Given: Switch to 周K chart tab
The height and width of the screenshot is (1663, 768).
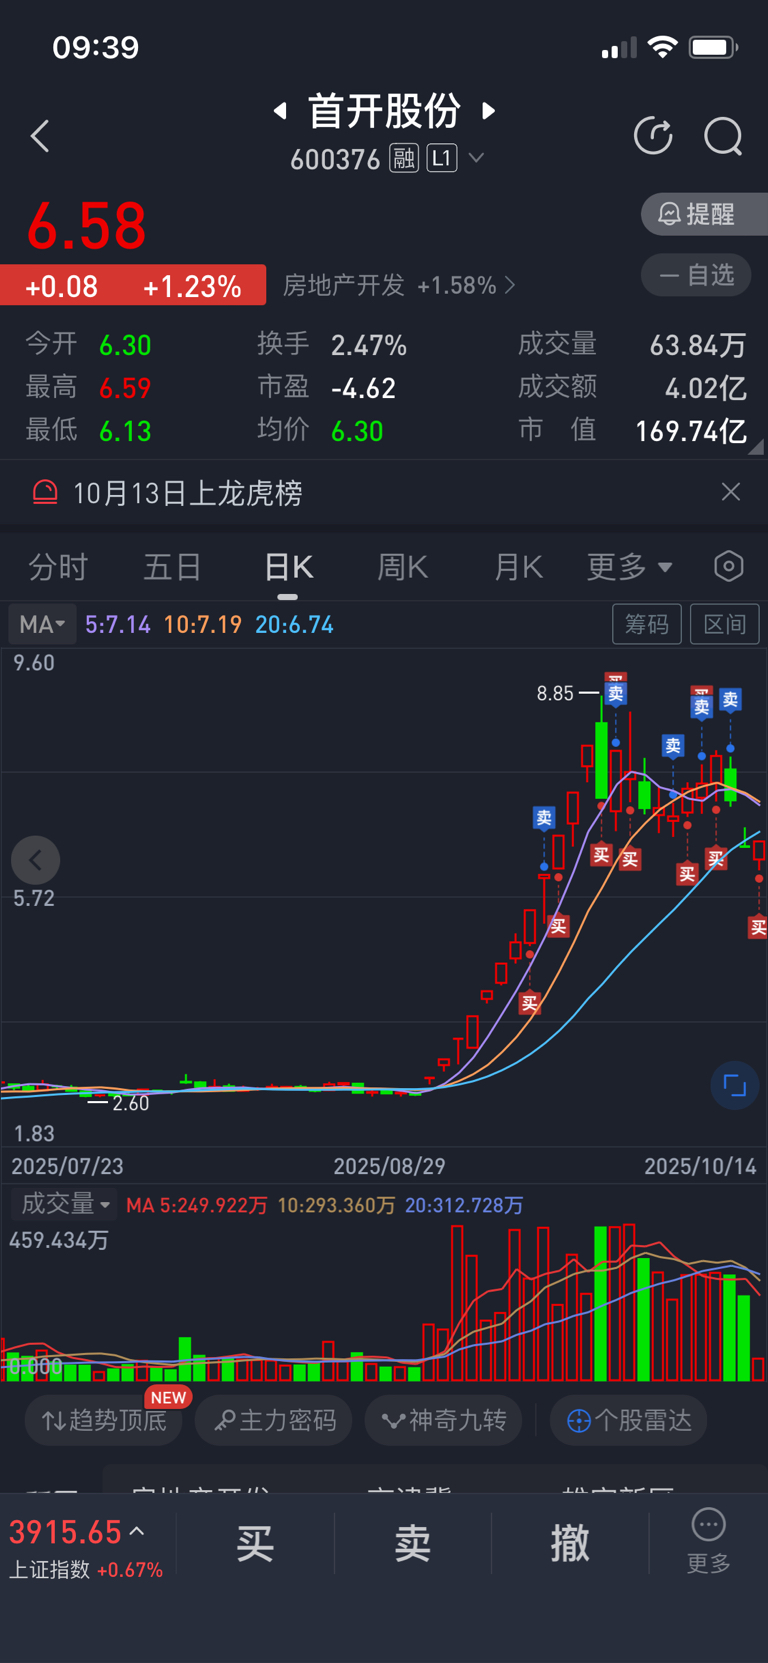Looking at the screenshot, I should point(403,568).
